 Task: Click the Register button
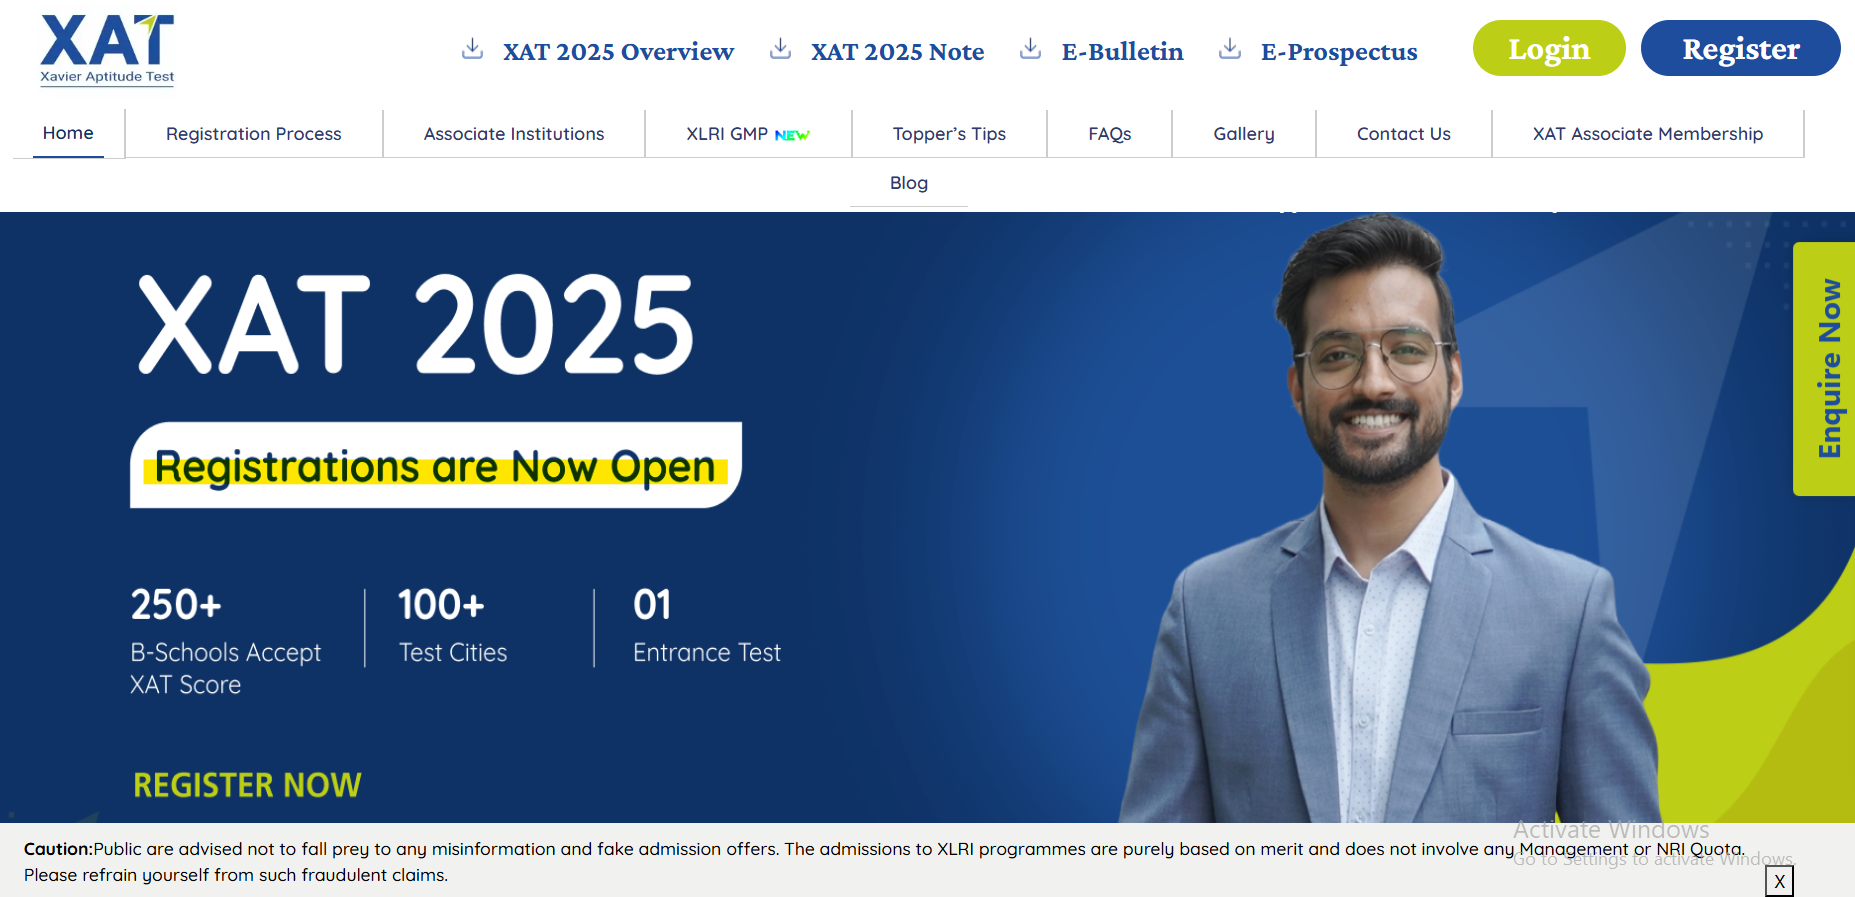coord(1741,48)
